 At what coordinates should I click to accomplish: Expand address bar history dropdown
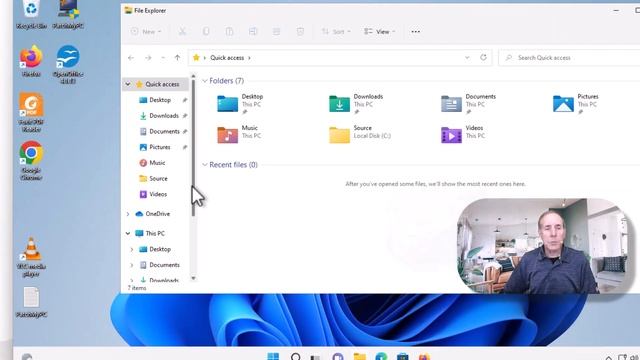click(467, 58)
